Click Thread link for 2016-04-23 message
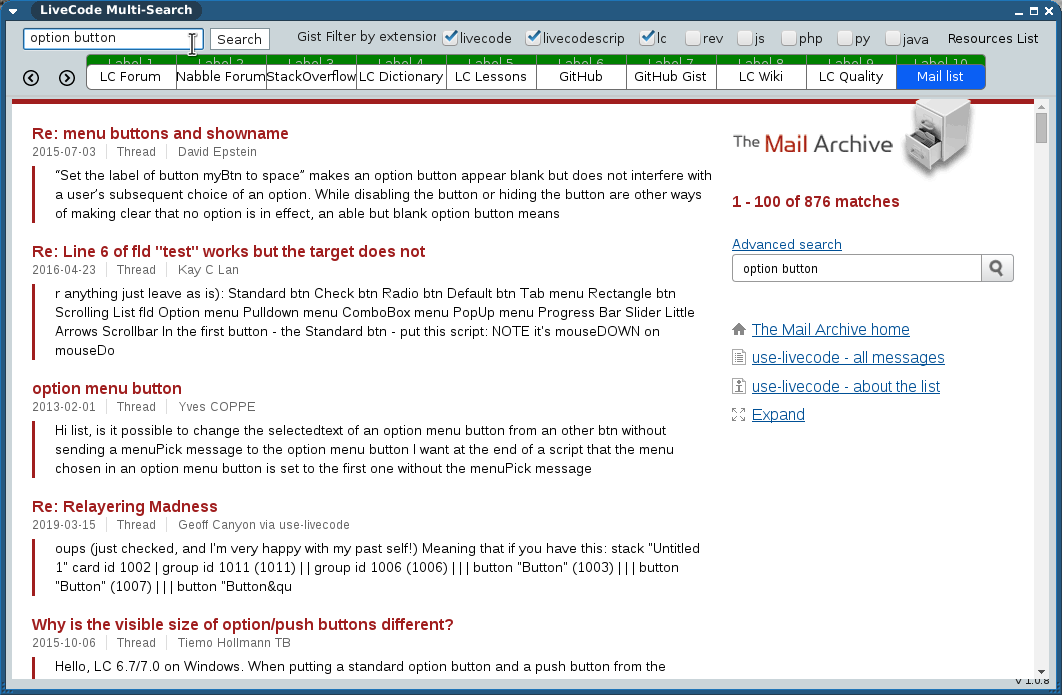1062x695 pixels. (136, 270)
